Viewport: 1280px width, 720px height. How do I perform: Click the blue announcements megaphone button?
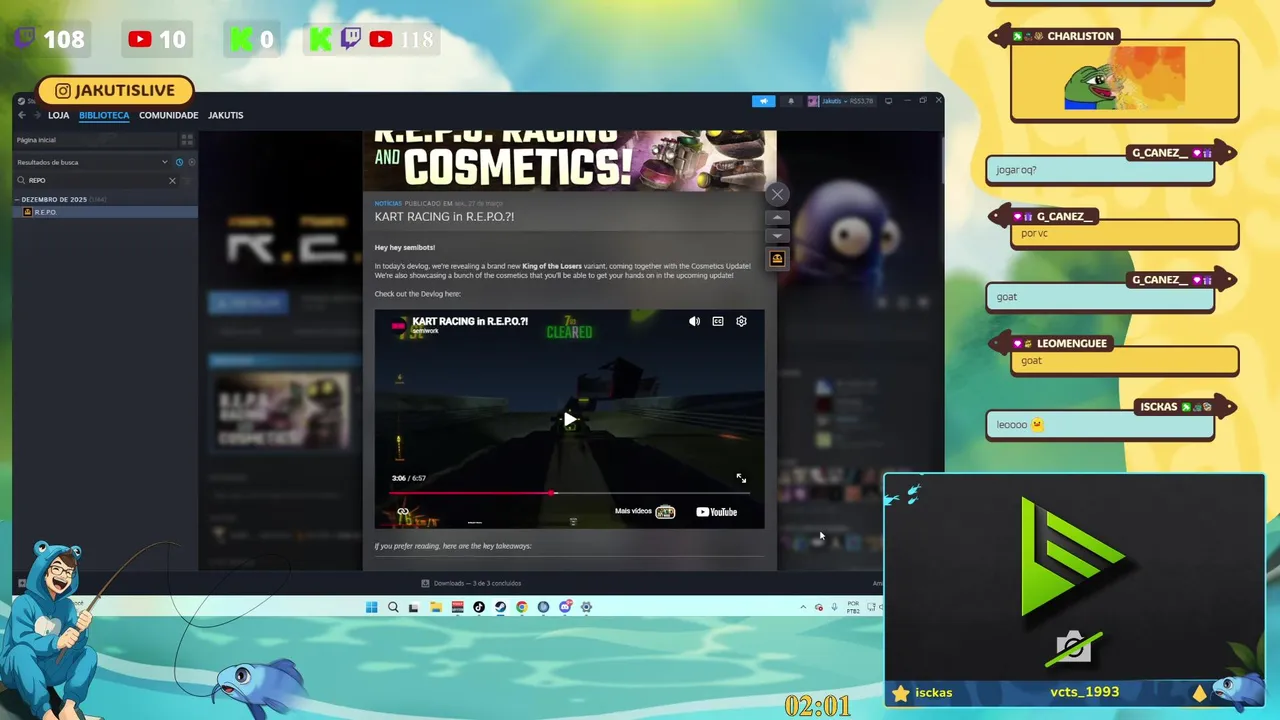tap(763, 101)
